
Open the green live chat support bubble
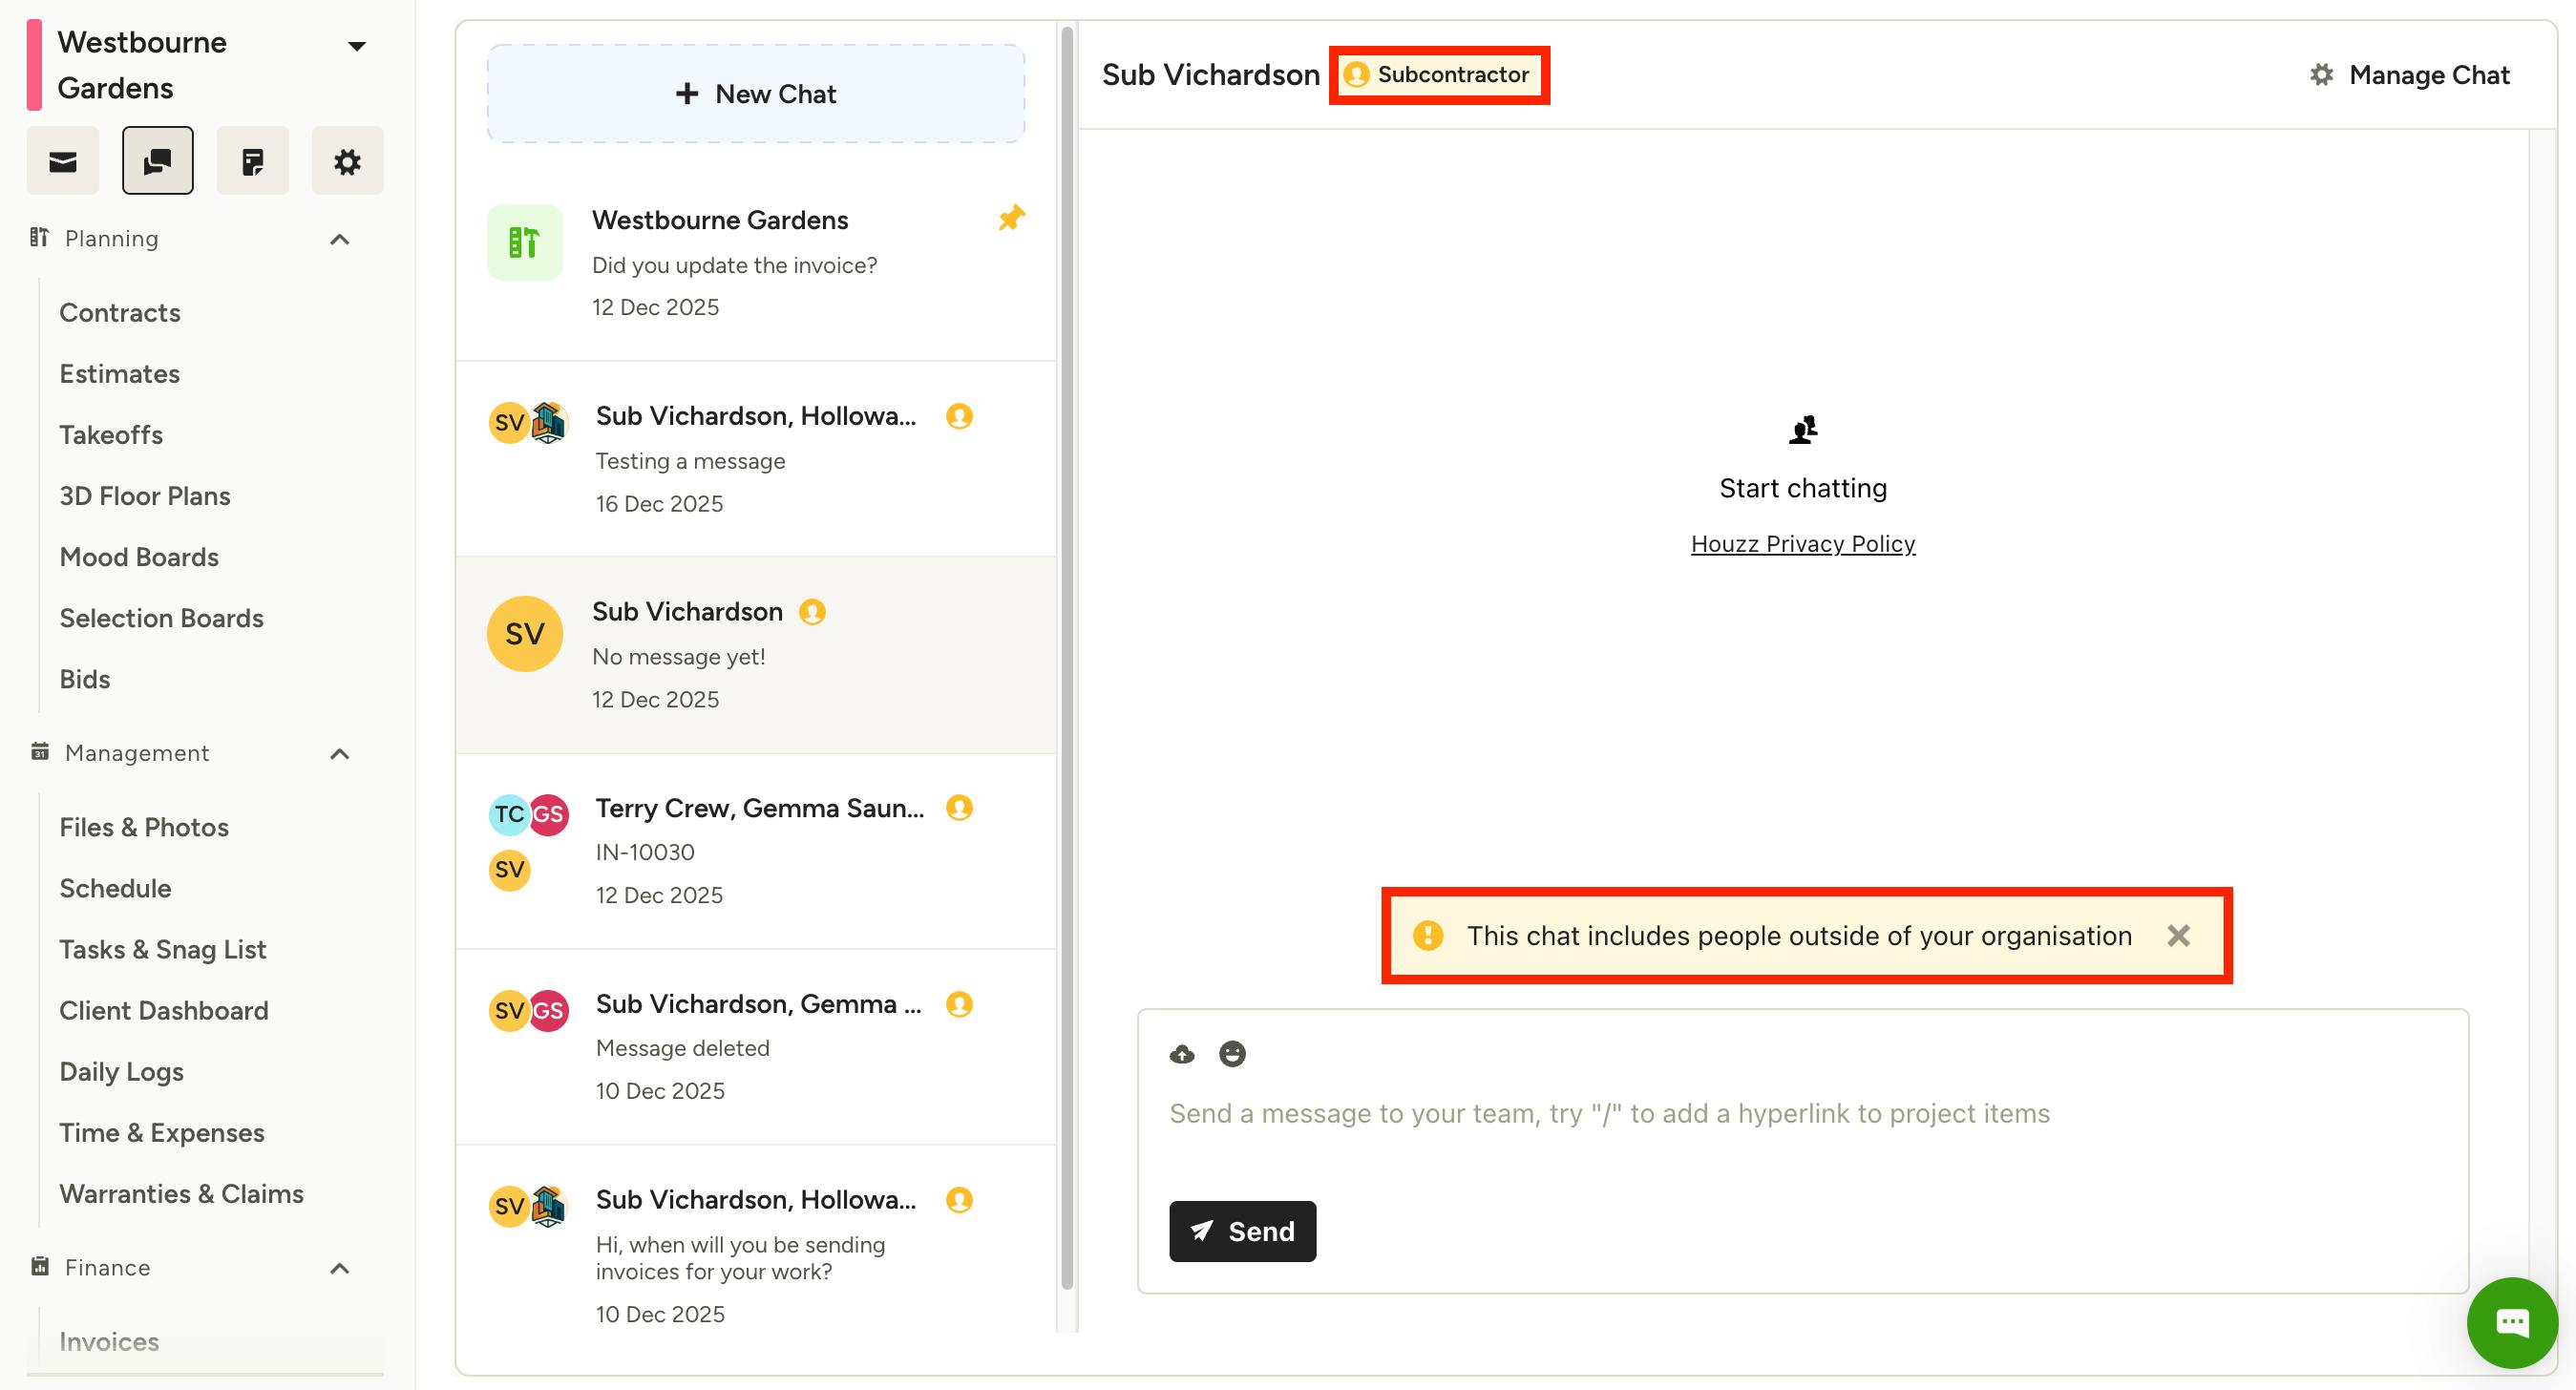[x=2512, y=1323]
